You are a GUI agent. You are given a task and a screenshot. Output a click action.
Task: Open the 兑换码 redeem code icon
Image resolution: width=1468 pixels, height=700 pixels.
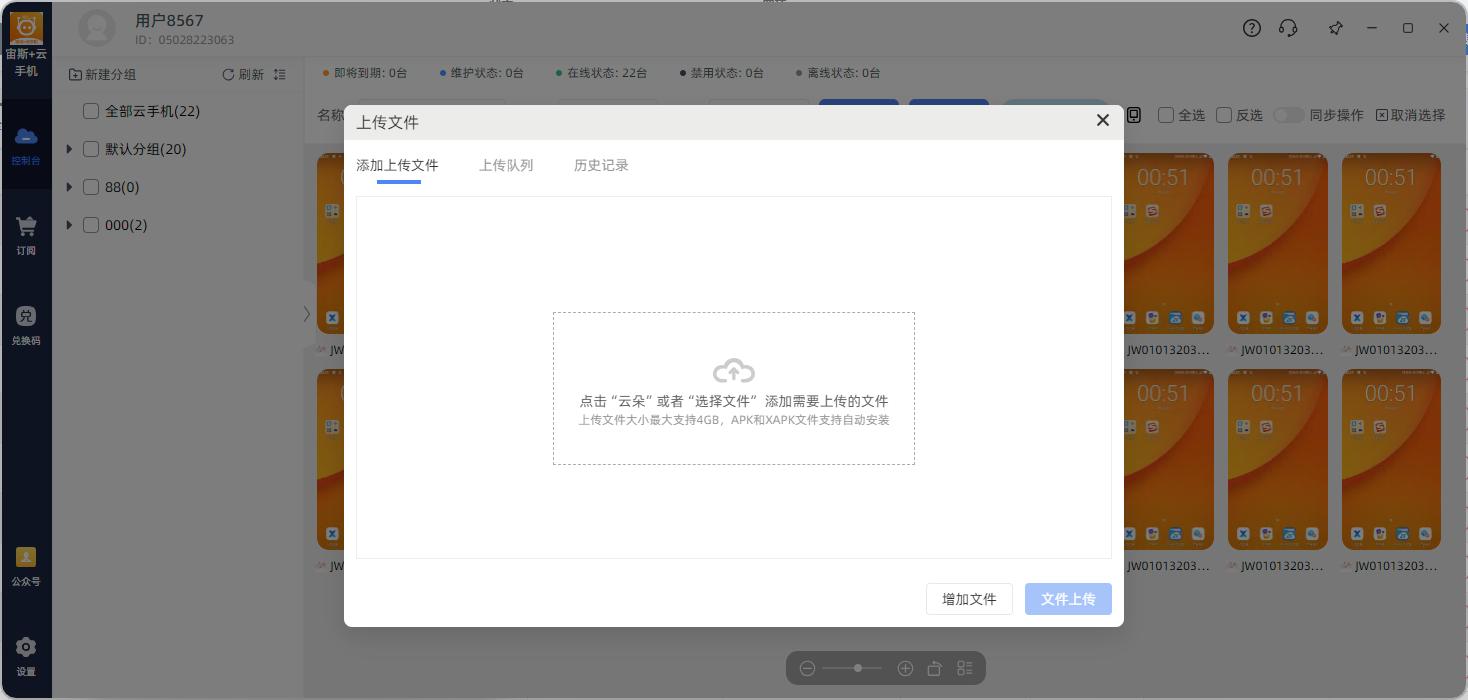[26, 316]
